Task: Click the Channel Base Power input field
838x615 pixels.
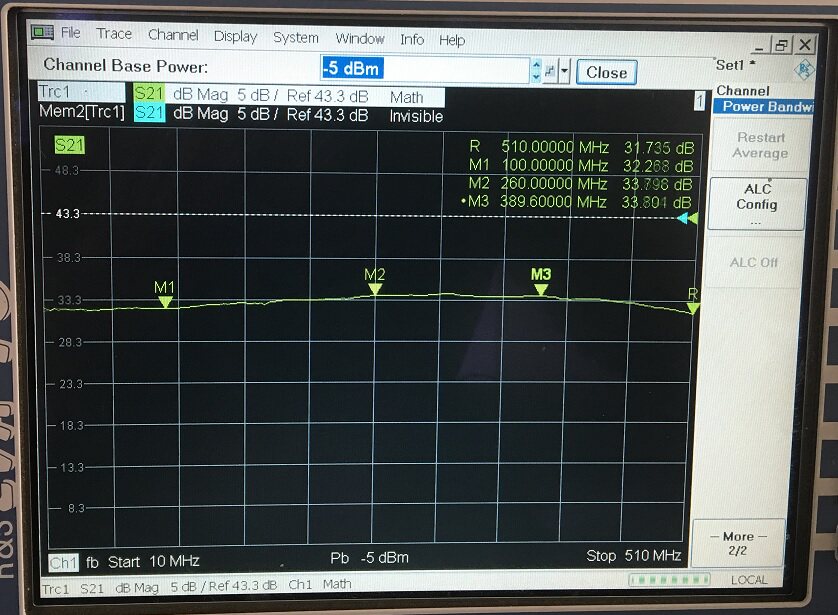Action: click(x=425, y=69)
